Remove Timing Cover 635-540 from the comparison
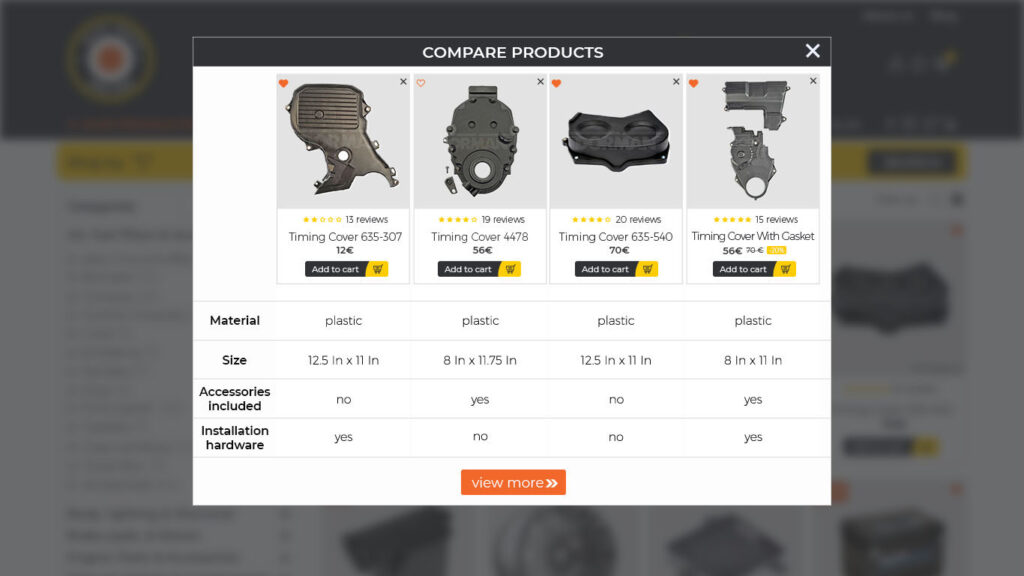The image size is (1024, 576). 677,82
